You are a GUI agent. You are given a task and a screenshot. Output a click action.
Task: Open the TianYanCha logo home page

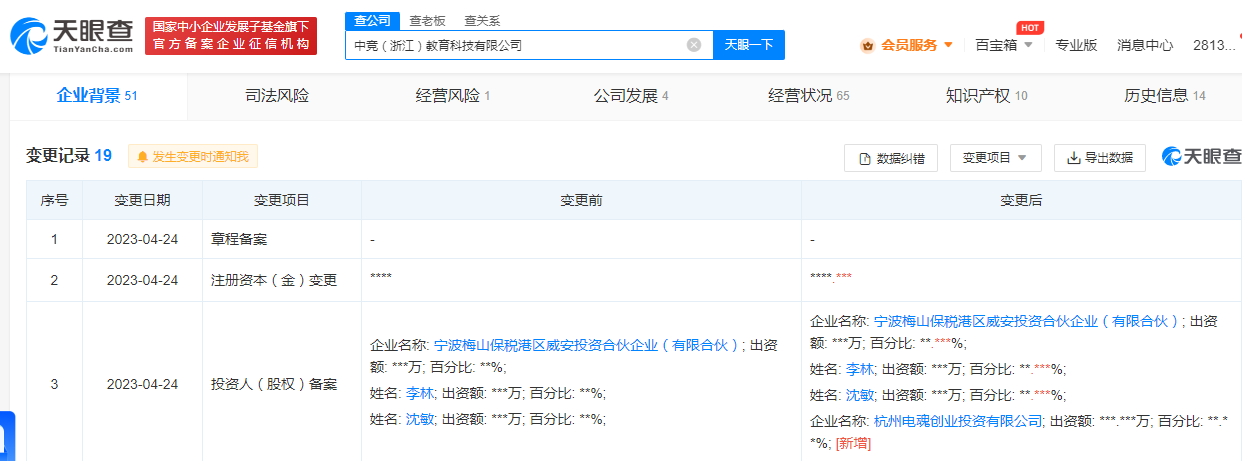pyautogui.click(x=72, y=36)
